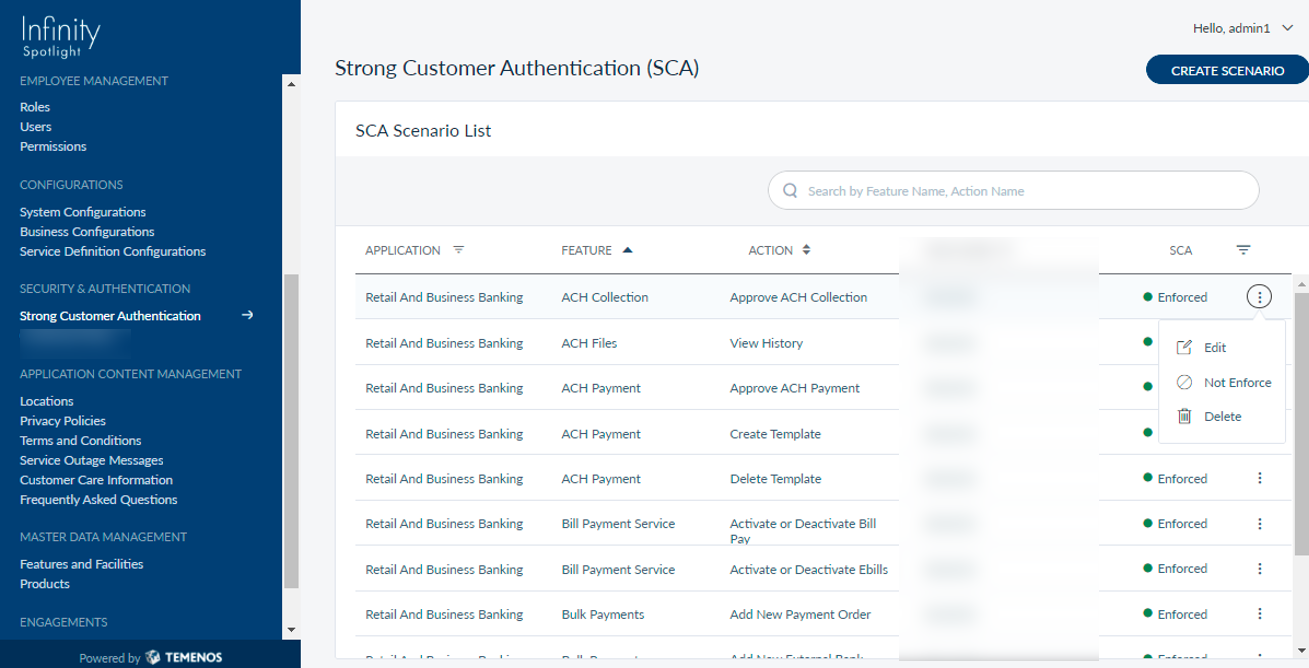This screenshot has width=1309, height=668.
Task: Go to Roles under Employee Management
Action: pyautogui.click(x=35, y=107)
